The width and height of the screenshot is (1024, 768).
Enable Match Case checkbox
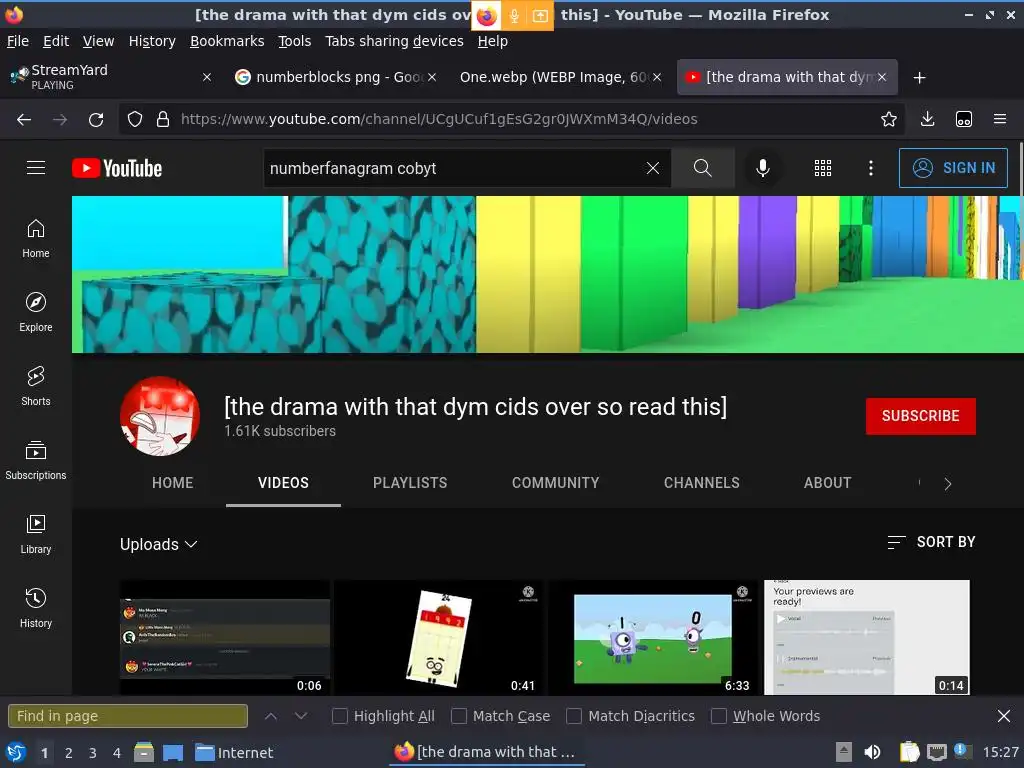pyautogui.click(x=459, y=716)
